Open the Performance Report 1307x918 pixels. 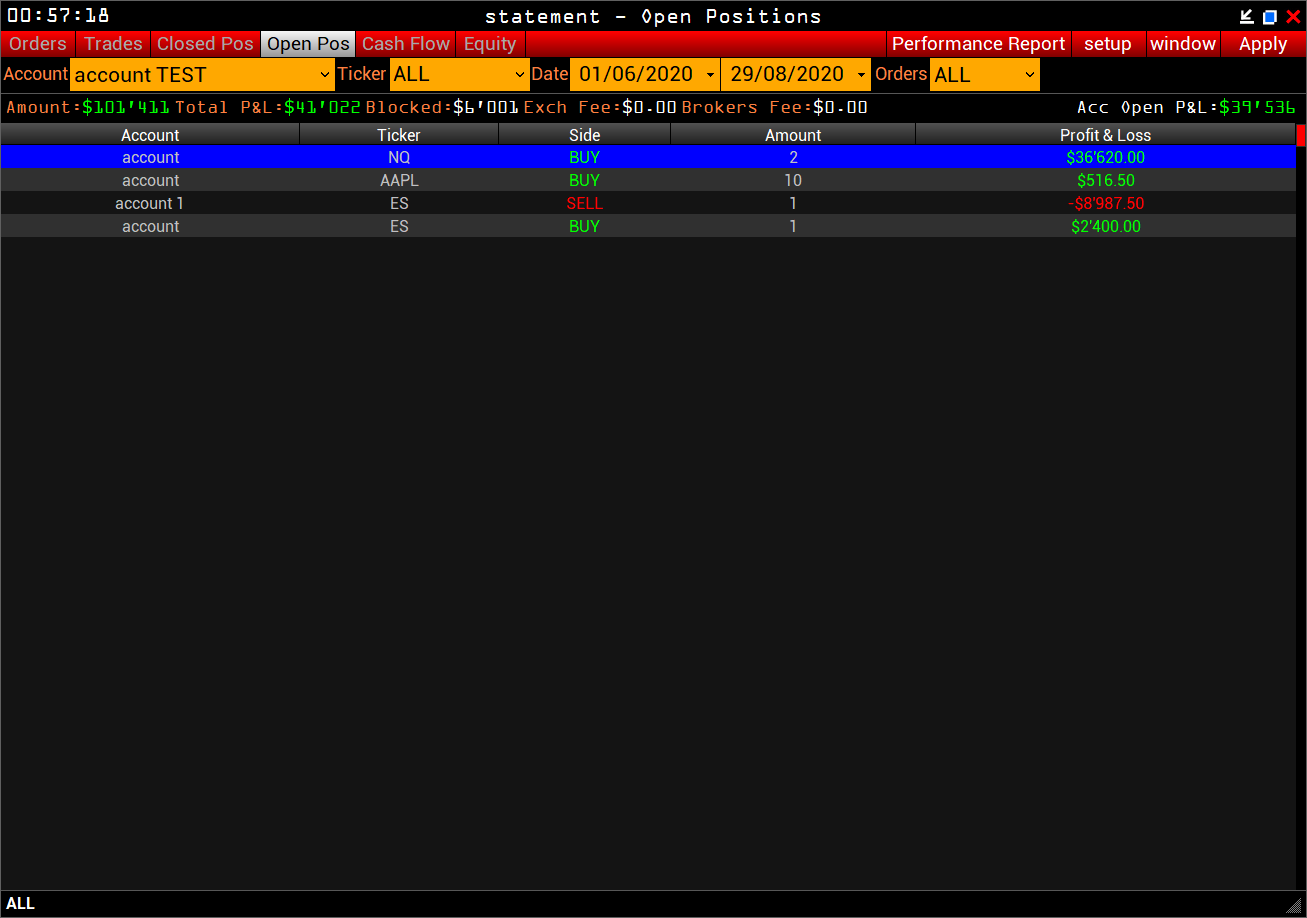pos(978,44)
